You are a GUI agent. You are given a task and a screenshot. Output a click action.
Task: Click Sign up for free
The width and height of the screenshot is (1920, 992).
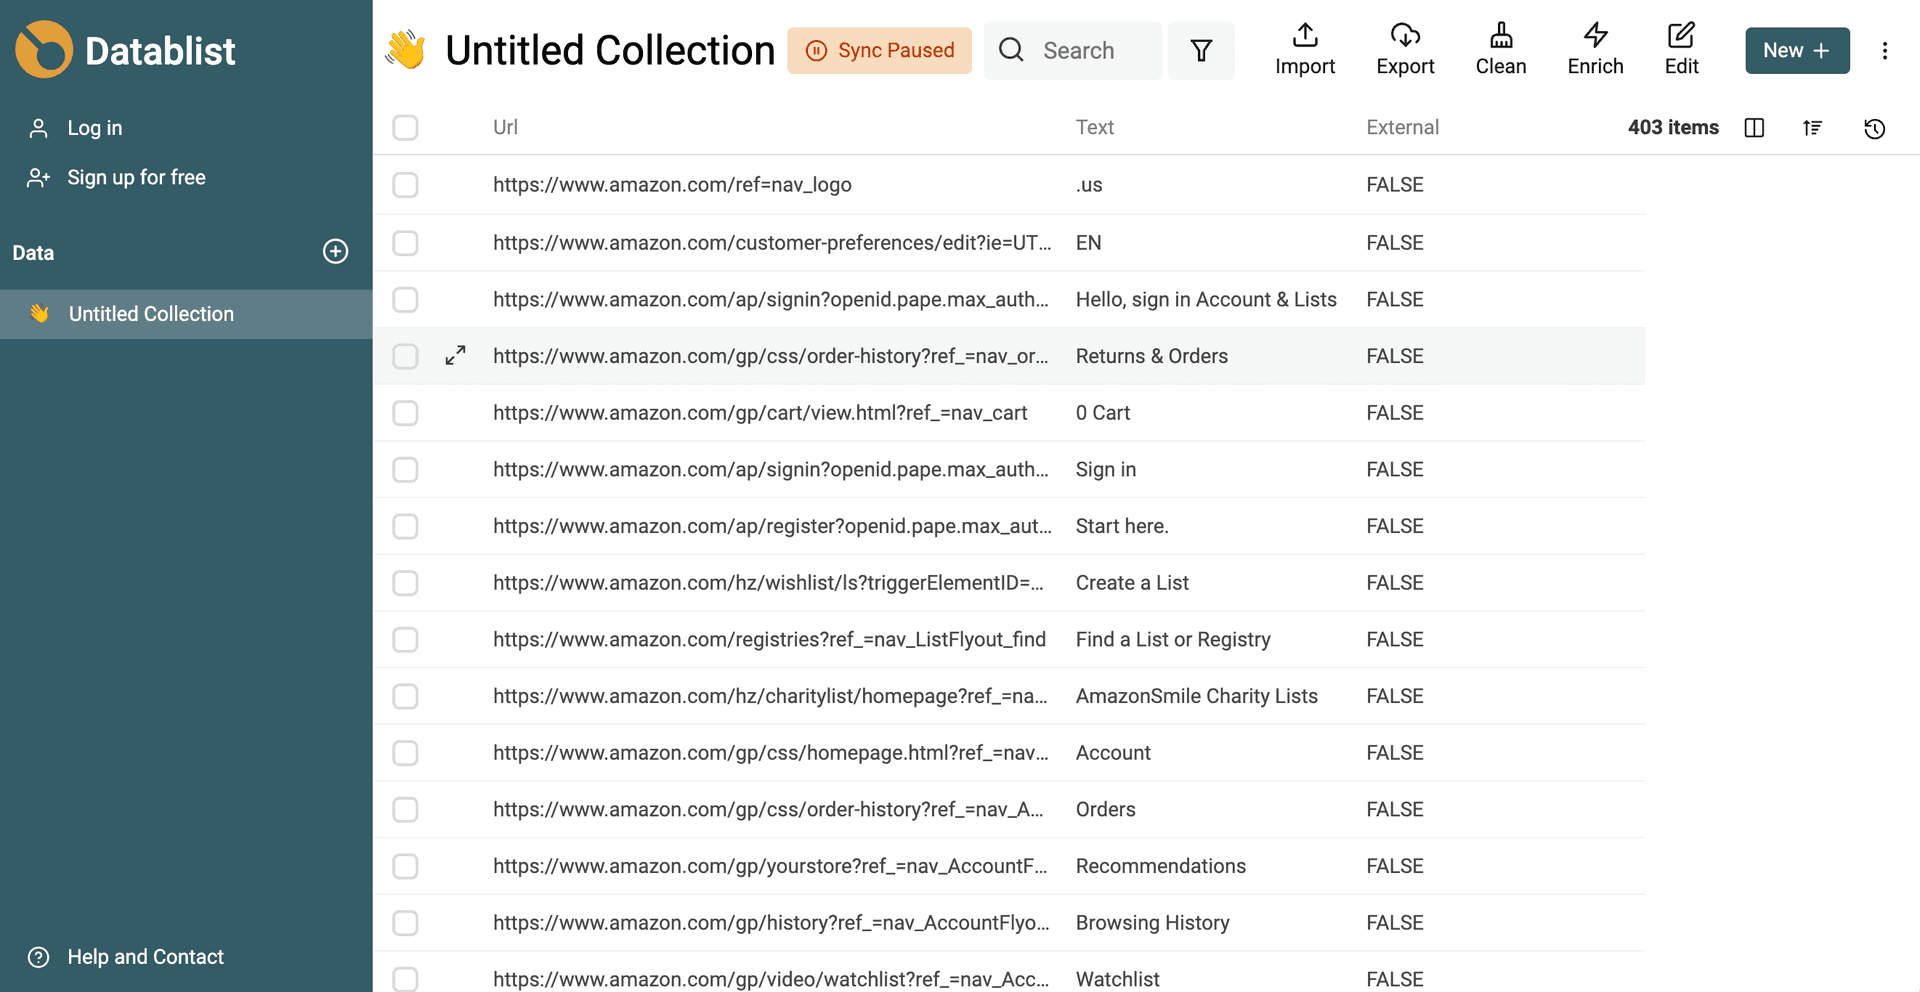137,177
